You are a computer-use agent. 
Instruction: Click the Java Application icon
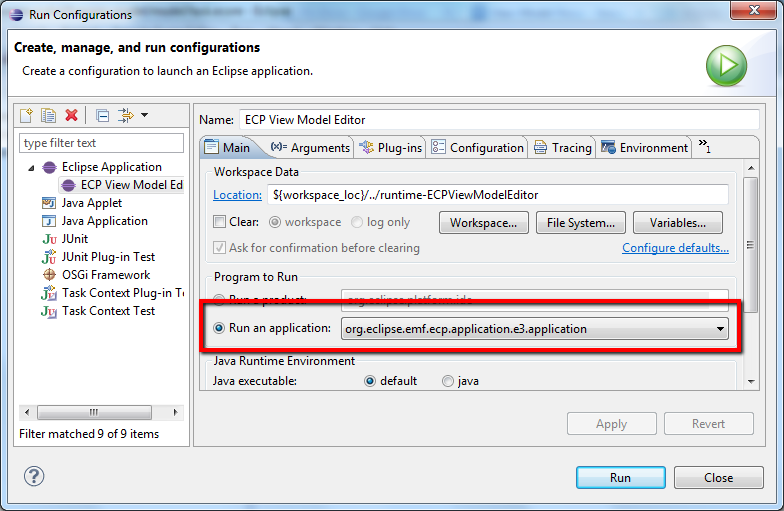pyautogui.click(x=49, y=221)
